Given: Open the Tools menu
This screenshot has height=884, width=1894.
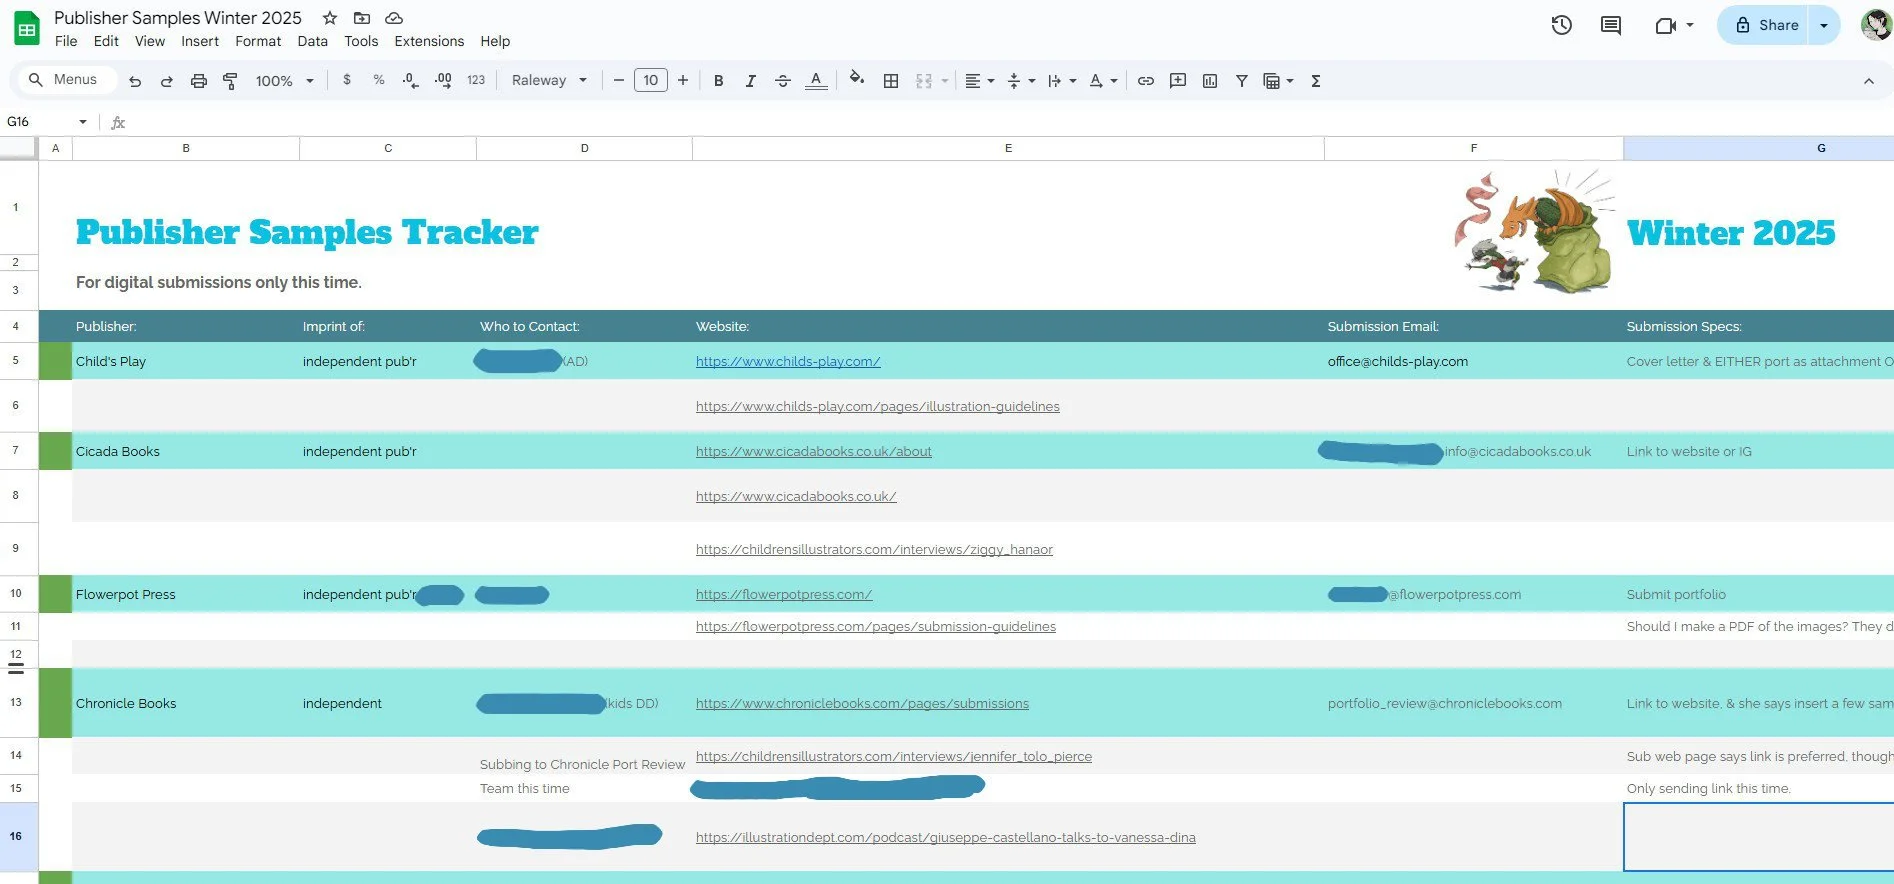Looking at the screenshot, I should [x=361, y=41].
